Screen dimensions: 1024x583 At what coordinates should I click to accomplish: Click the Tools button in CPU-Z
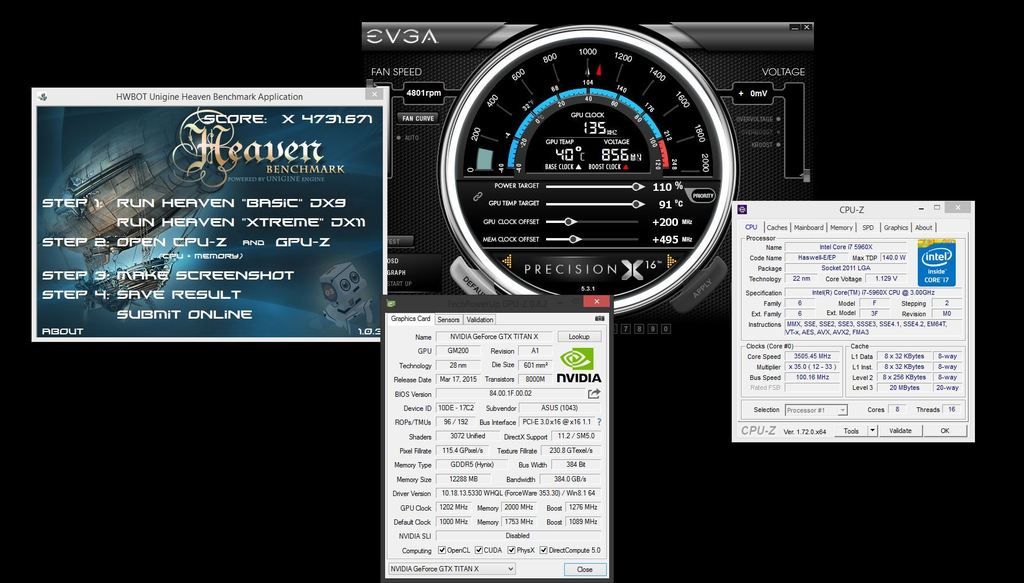point(851,431)
